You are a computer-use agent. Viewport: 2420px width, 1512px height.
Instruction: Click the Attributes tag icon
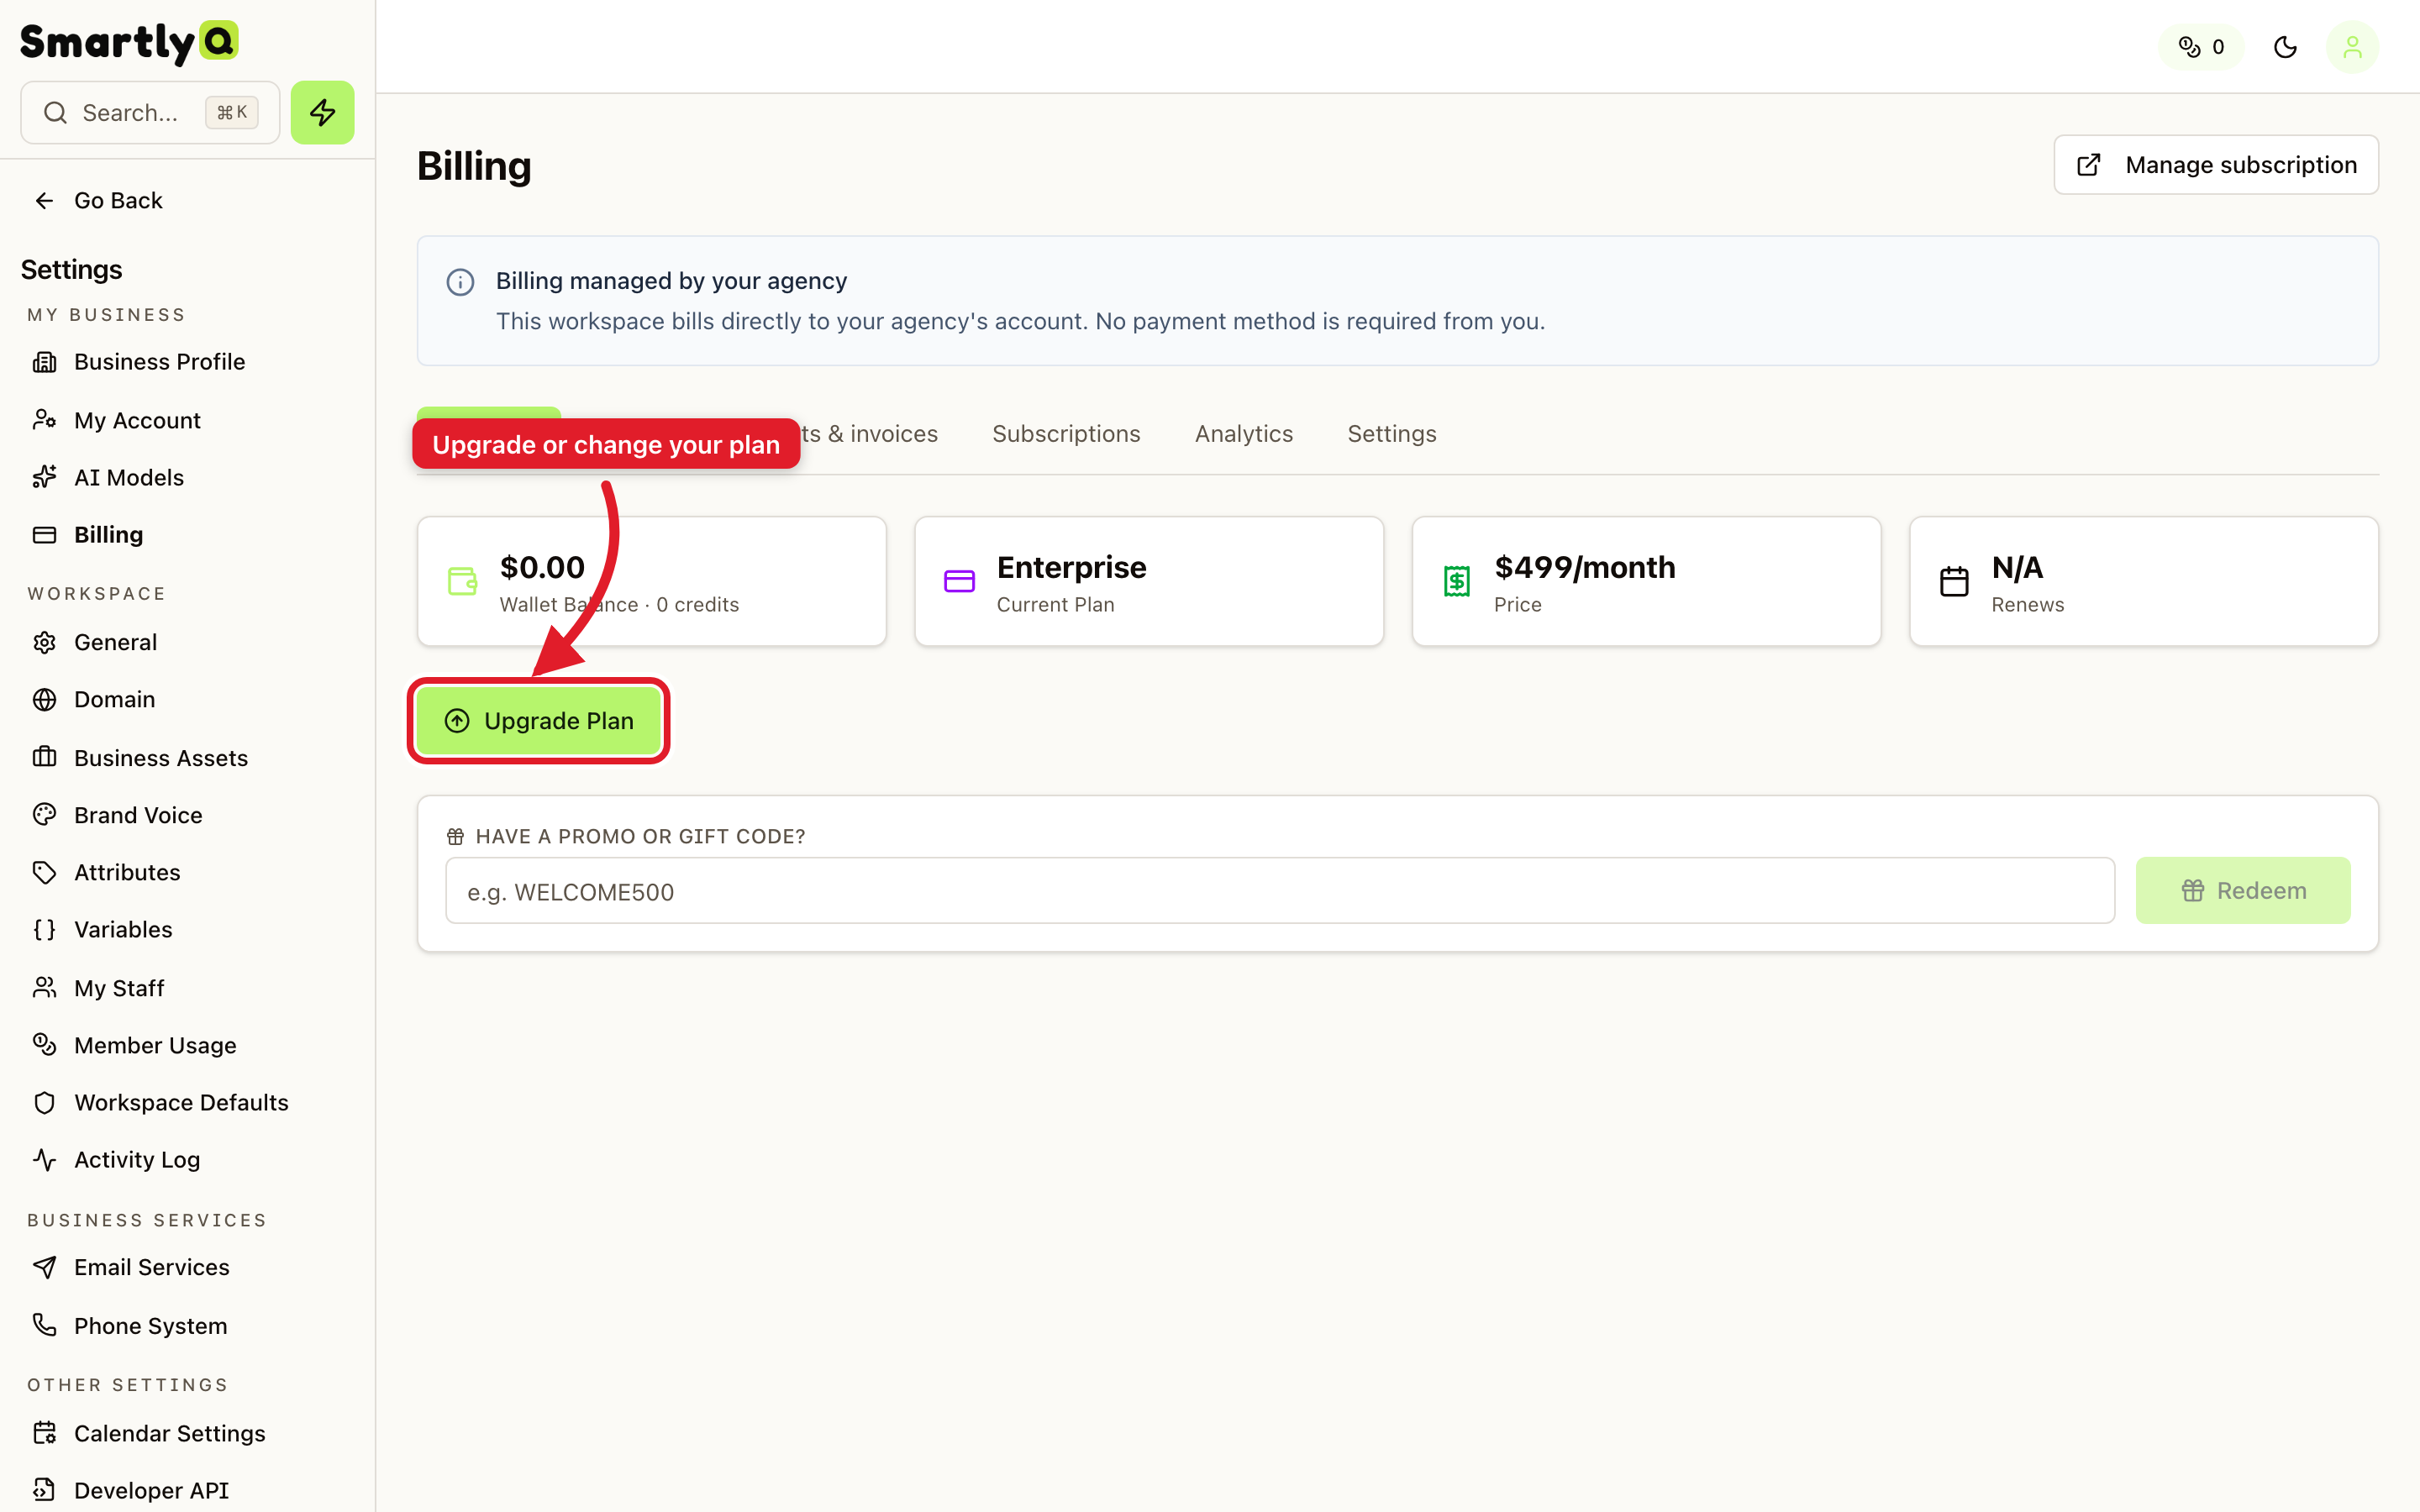tap(44, 872)
